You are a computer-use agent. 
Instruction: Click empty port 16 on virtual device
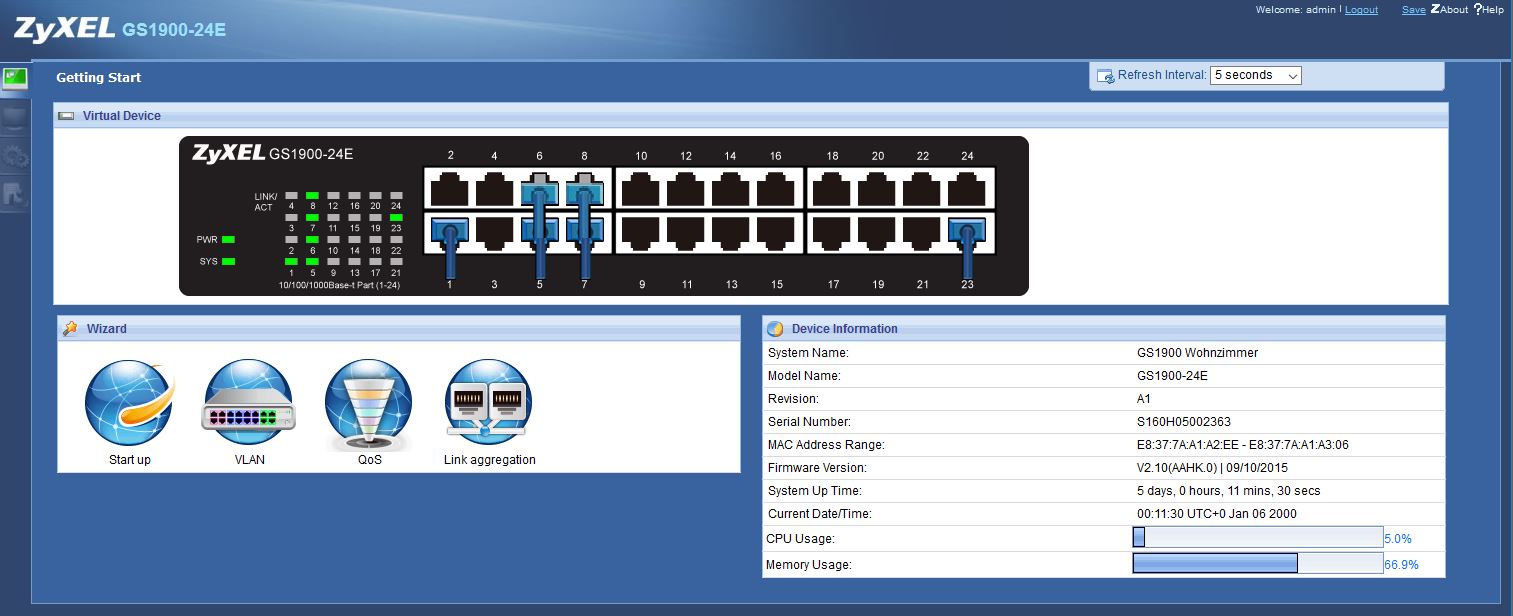[776, 188]
